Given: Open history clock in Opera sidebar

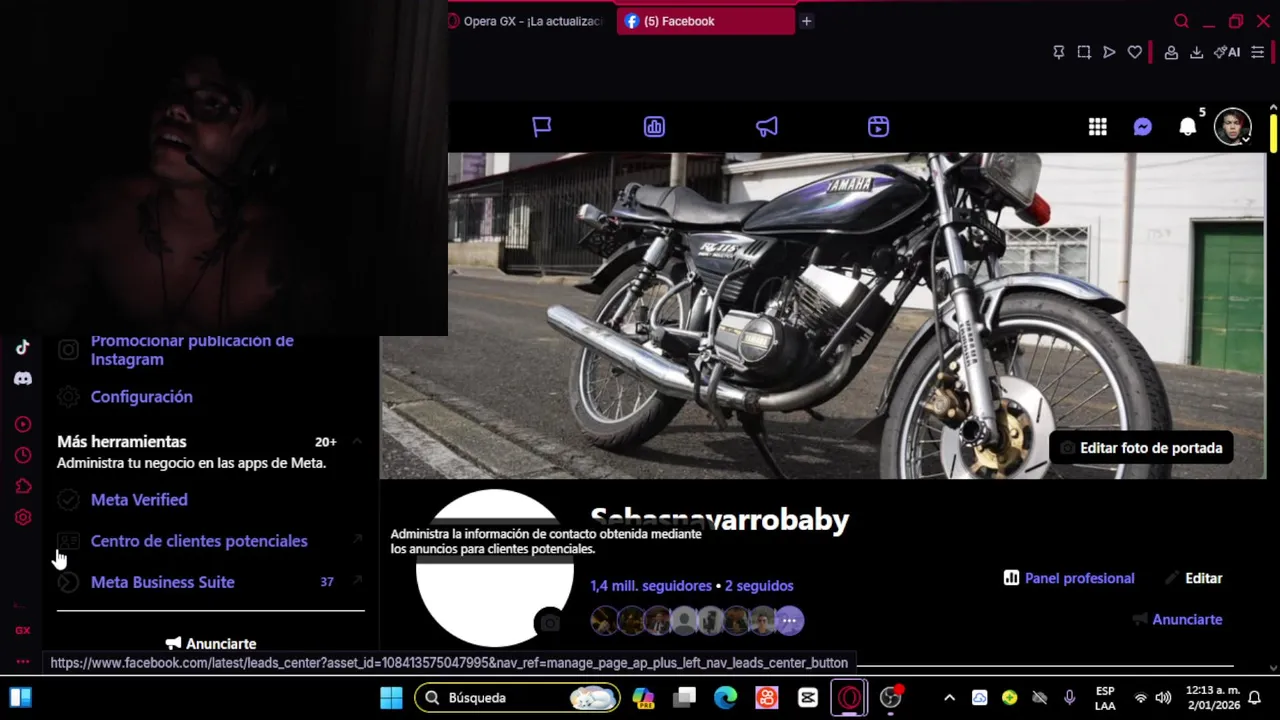Looking at the screenshot, I should pos(23,456).
